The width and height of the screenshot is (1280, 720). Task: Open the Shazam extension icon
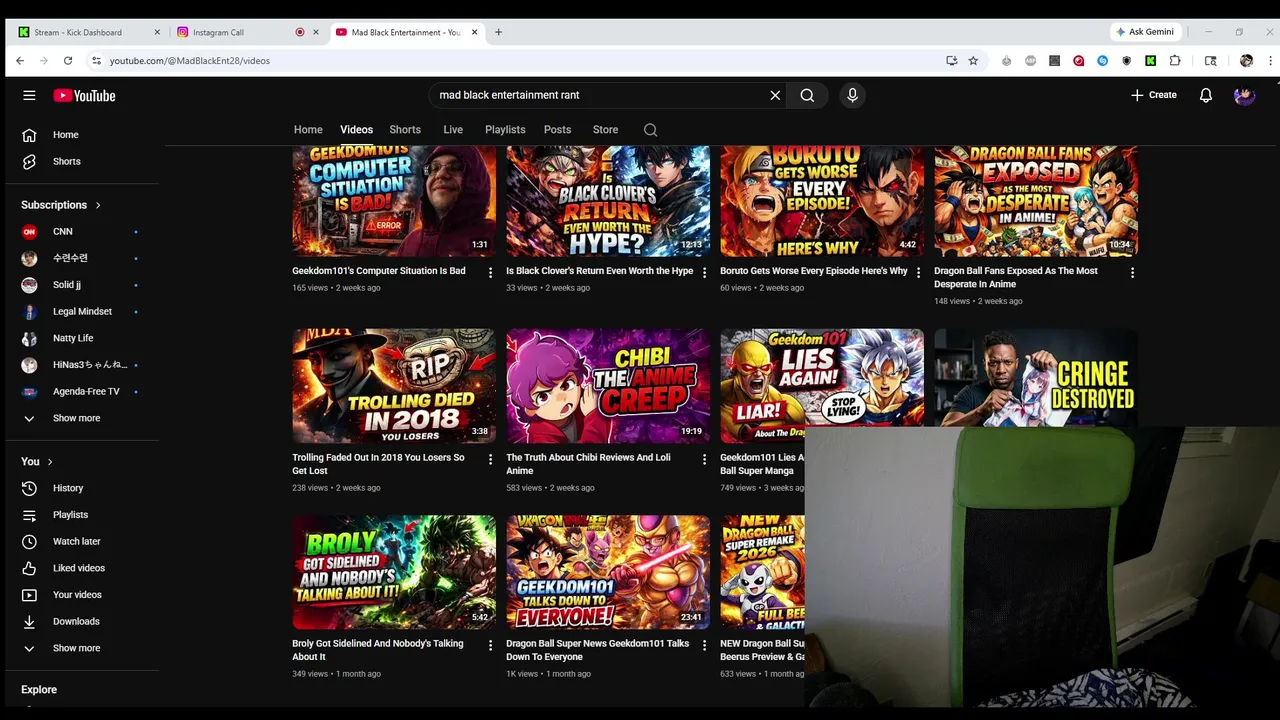coord(1103,61)
